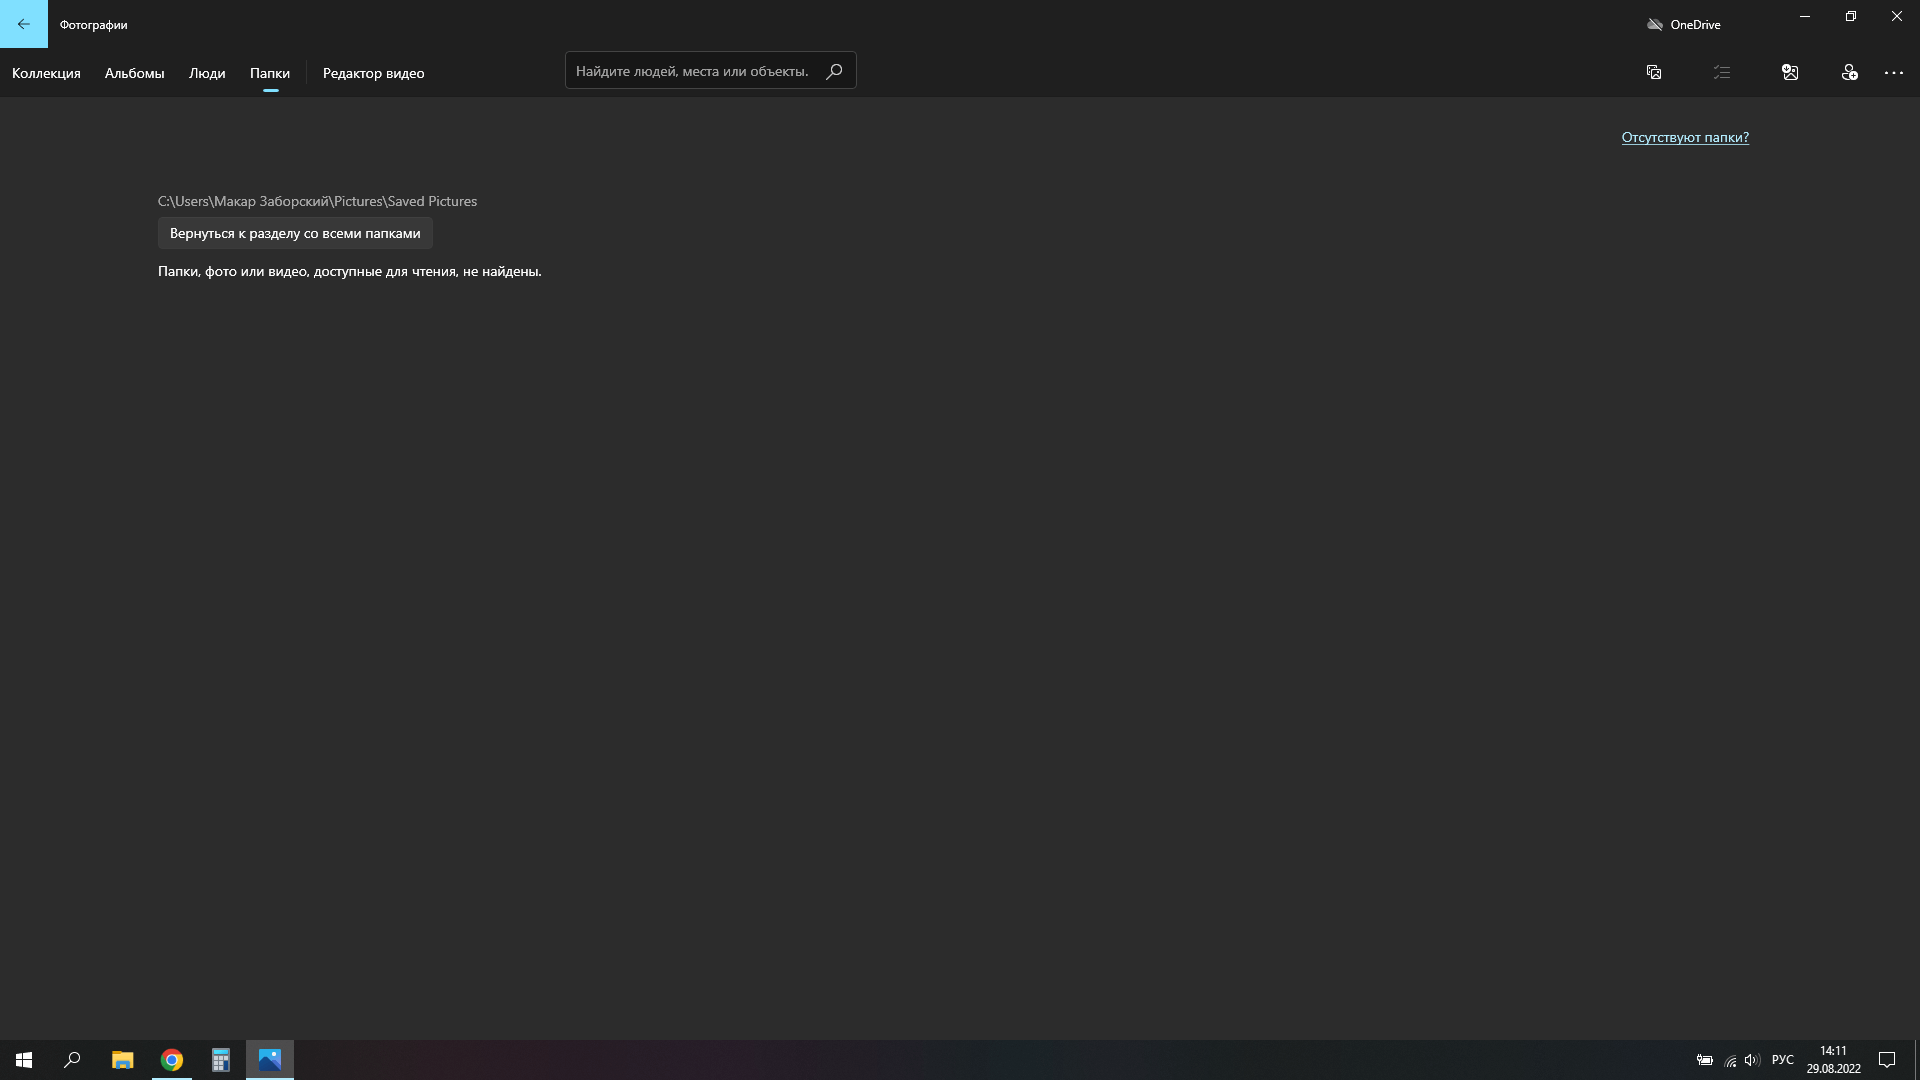The image size is (1920, 1080).
Task: Click the search field for people, places
Action: (x=710, y=71)
